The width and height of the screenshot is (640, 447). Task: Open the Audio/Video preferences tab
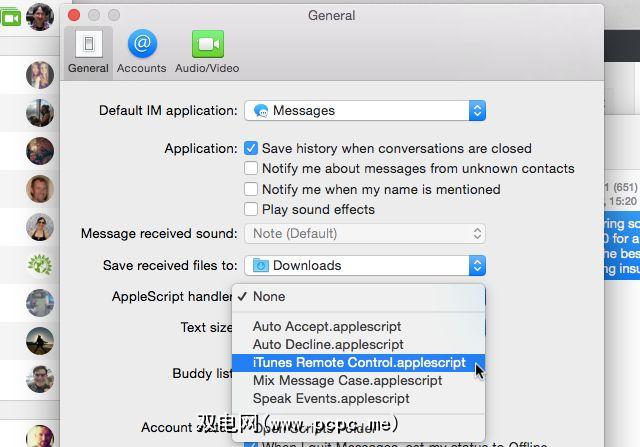click(207, 53)
